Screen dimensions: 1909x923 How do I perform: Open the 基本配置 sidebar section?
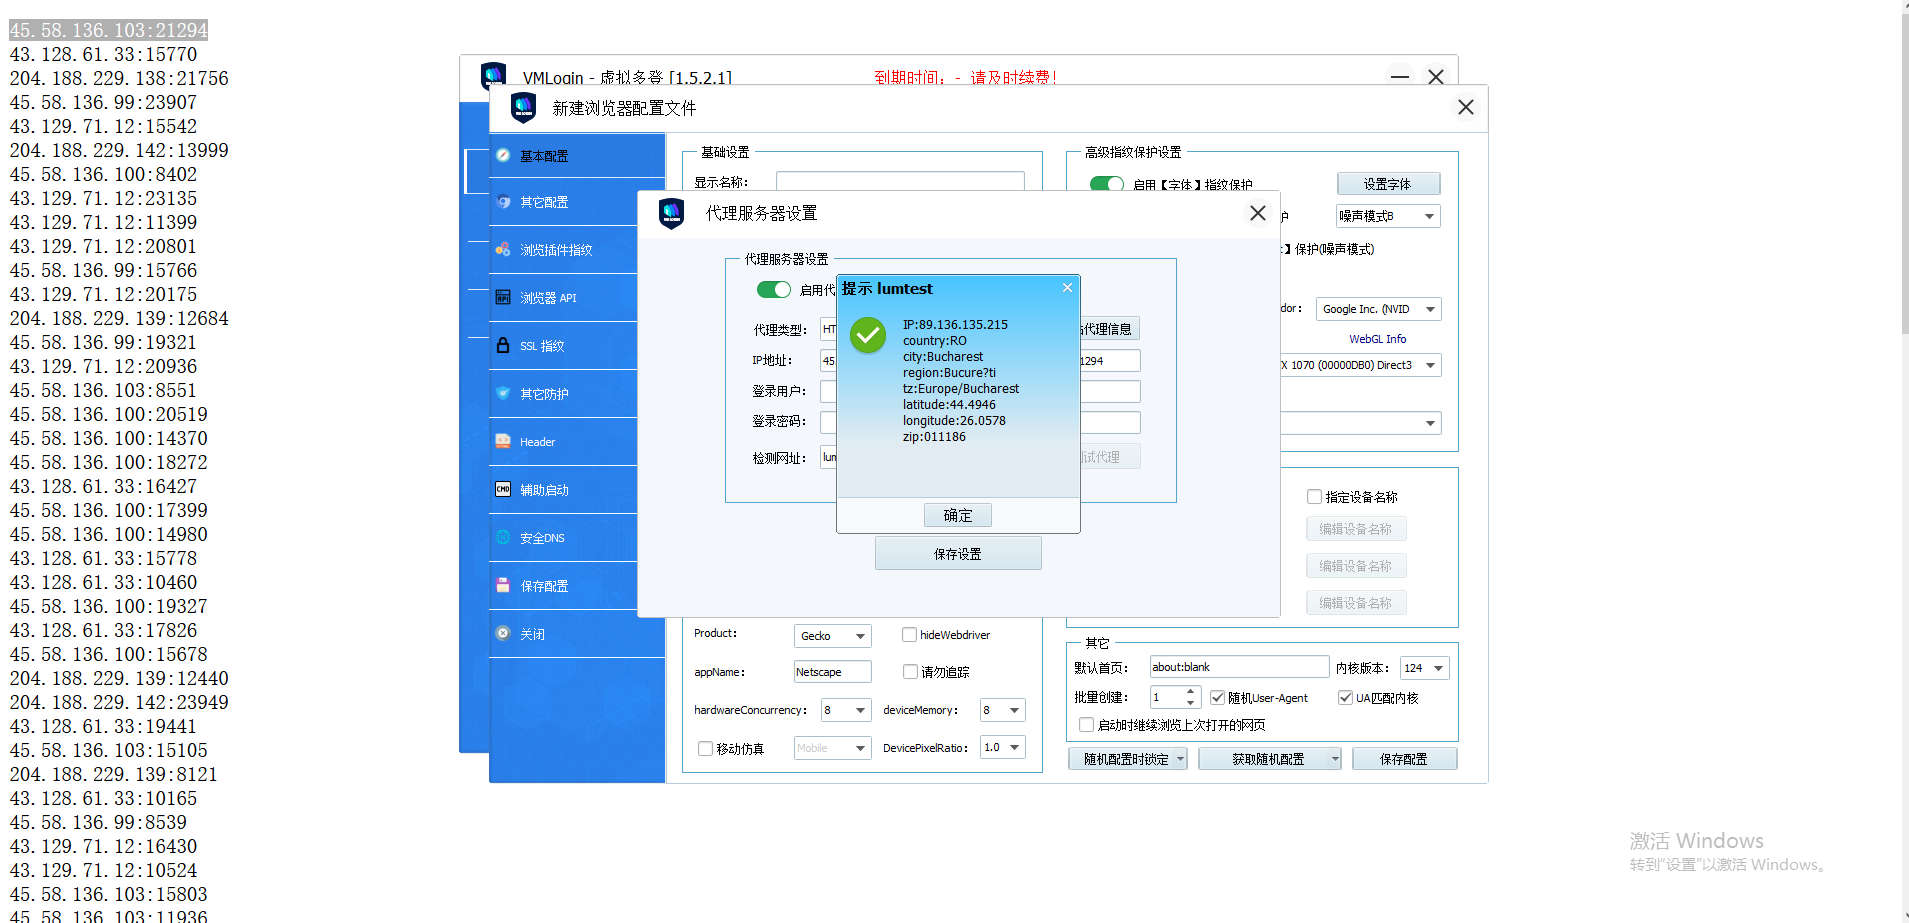(577, 156)
